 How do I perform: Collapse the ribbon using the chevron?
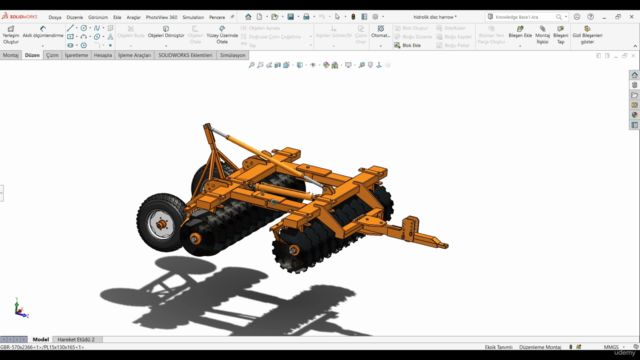tap(635, 46)
